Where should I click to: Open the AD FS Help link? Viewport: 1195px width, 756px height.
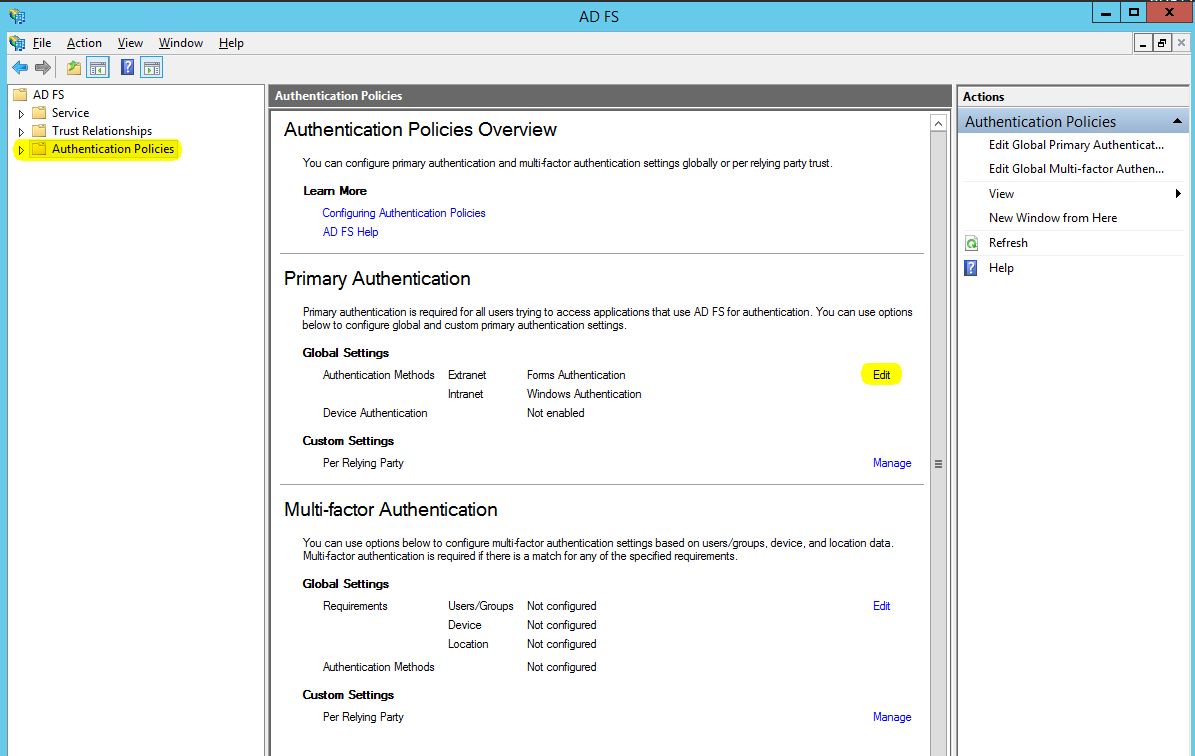[x=351, y=232]
